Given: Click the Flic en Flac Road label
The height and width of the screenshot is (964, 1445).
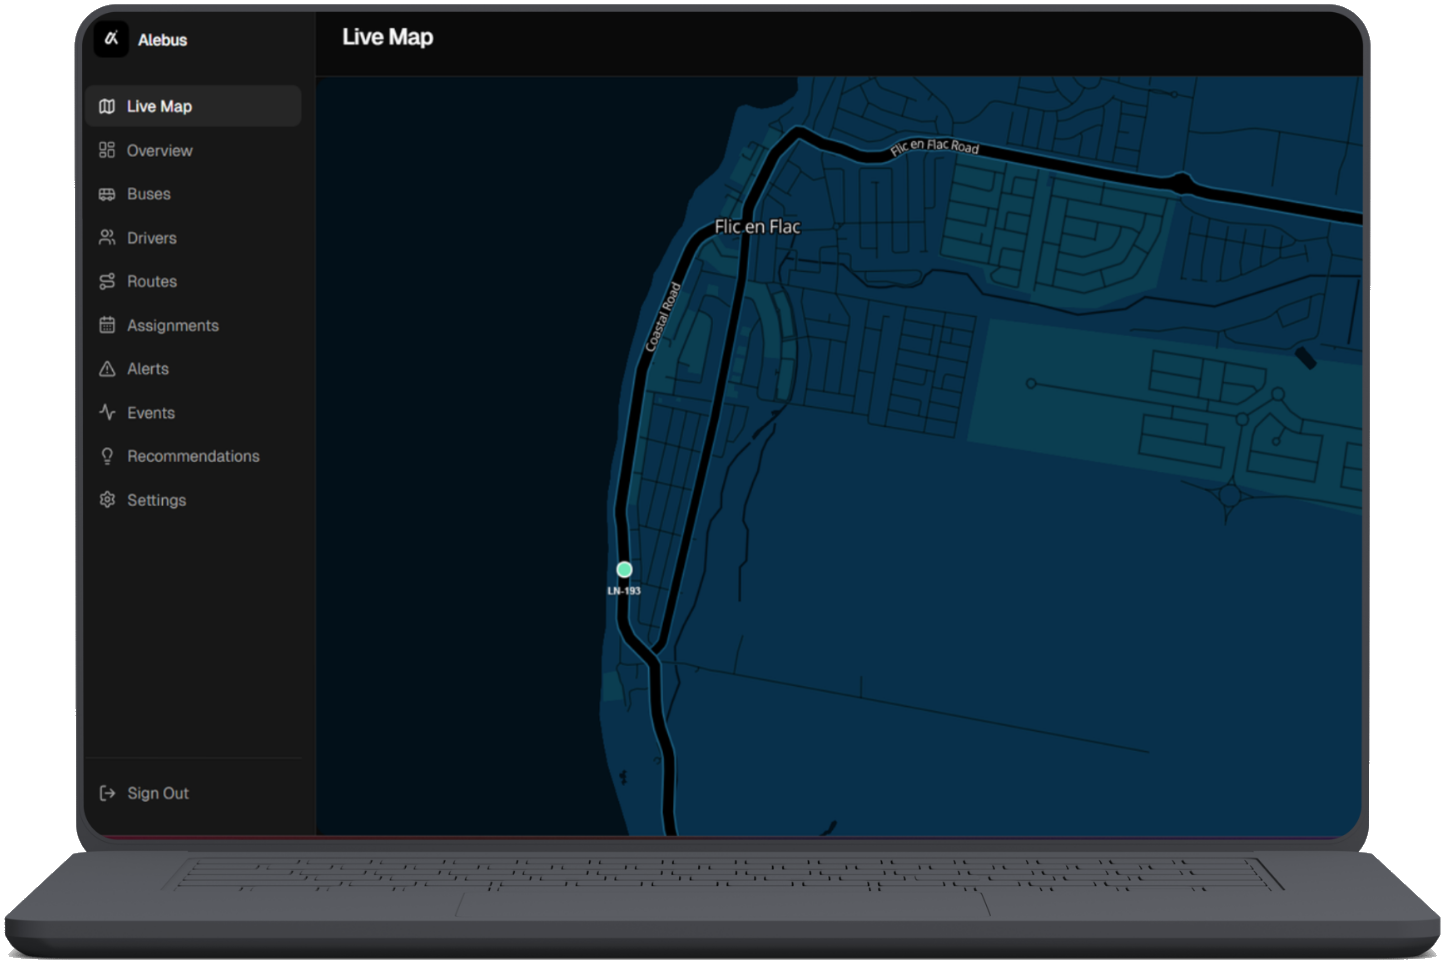Looking at the screenshot, I should (935, 147).
